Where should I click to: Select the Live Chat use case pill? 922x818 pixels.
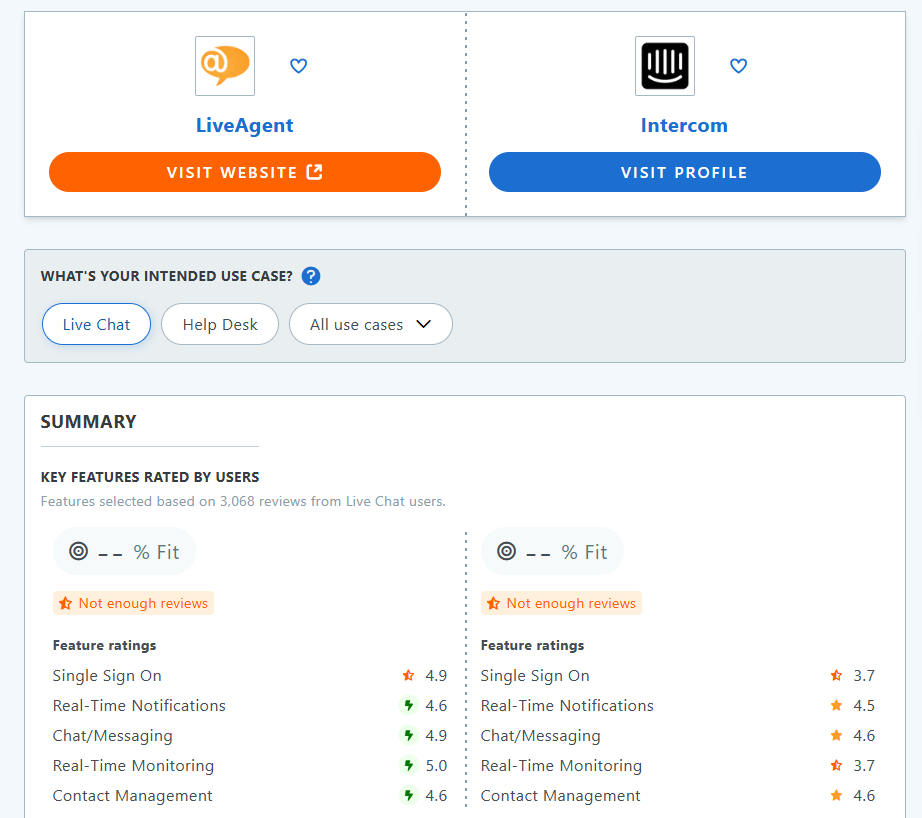(96, 324)
